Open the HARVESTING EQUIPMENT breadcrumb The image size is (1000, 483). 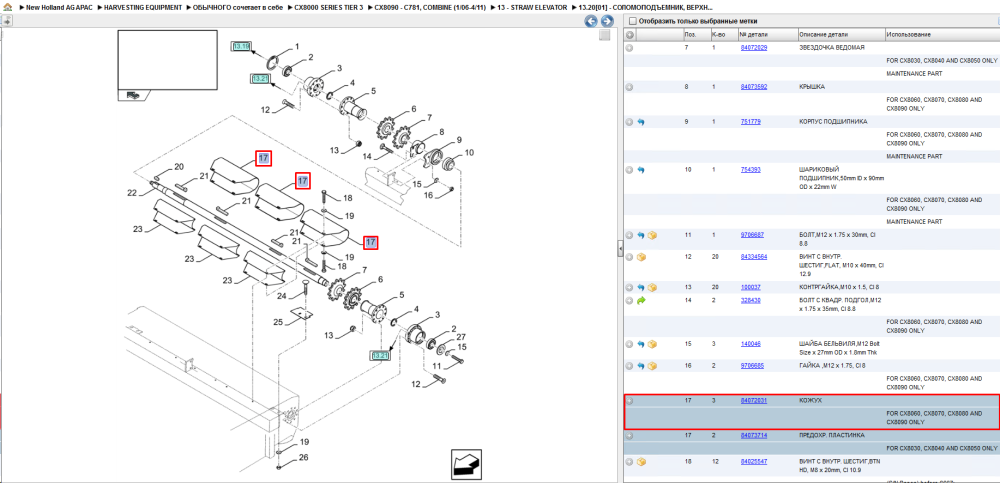point(143,7)
